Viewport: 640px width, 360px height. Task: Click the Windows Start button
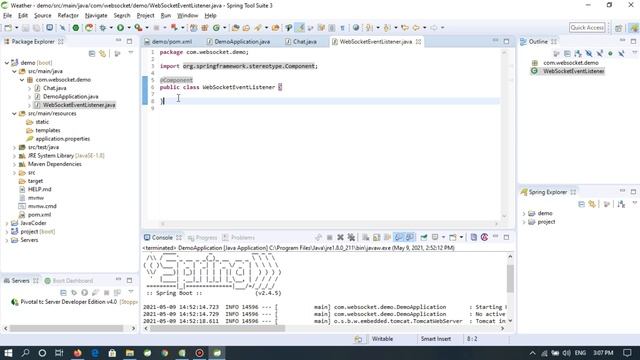(8, 353)
